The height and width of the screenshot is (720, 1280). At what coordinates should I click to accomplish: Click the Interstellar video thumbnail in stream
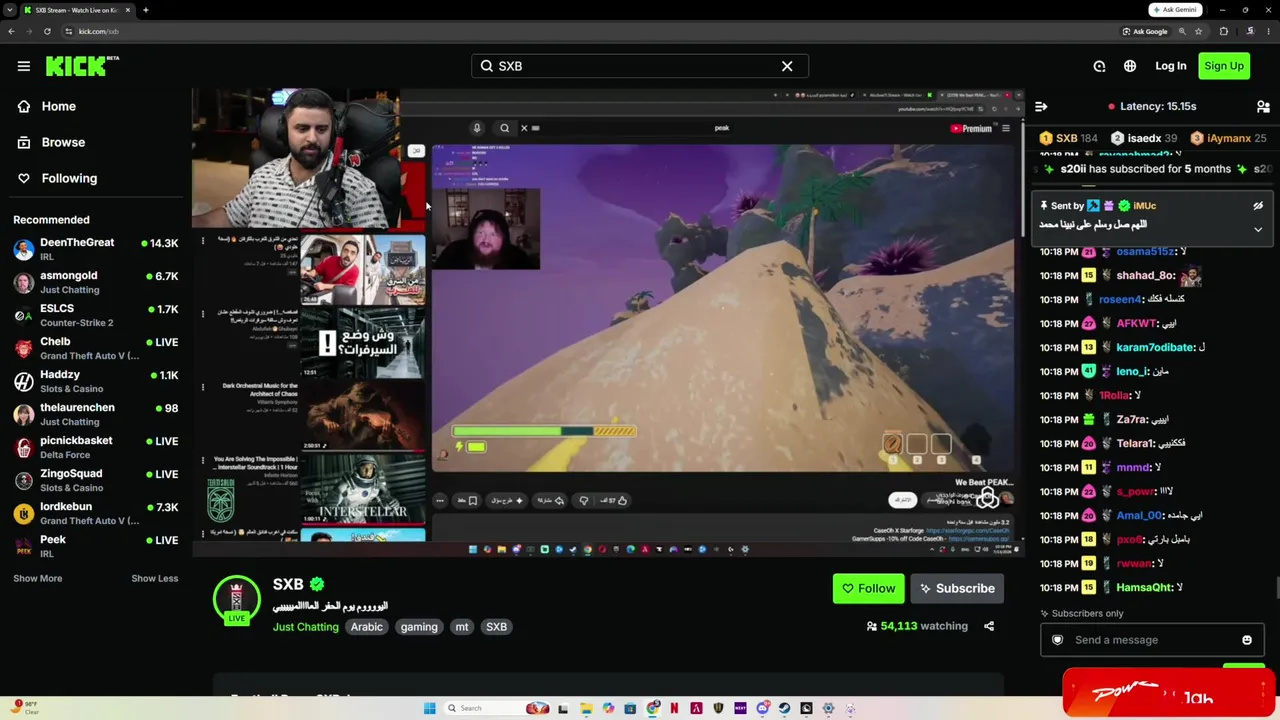[363, 489]
